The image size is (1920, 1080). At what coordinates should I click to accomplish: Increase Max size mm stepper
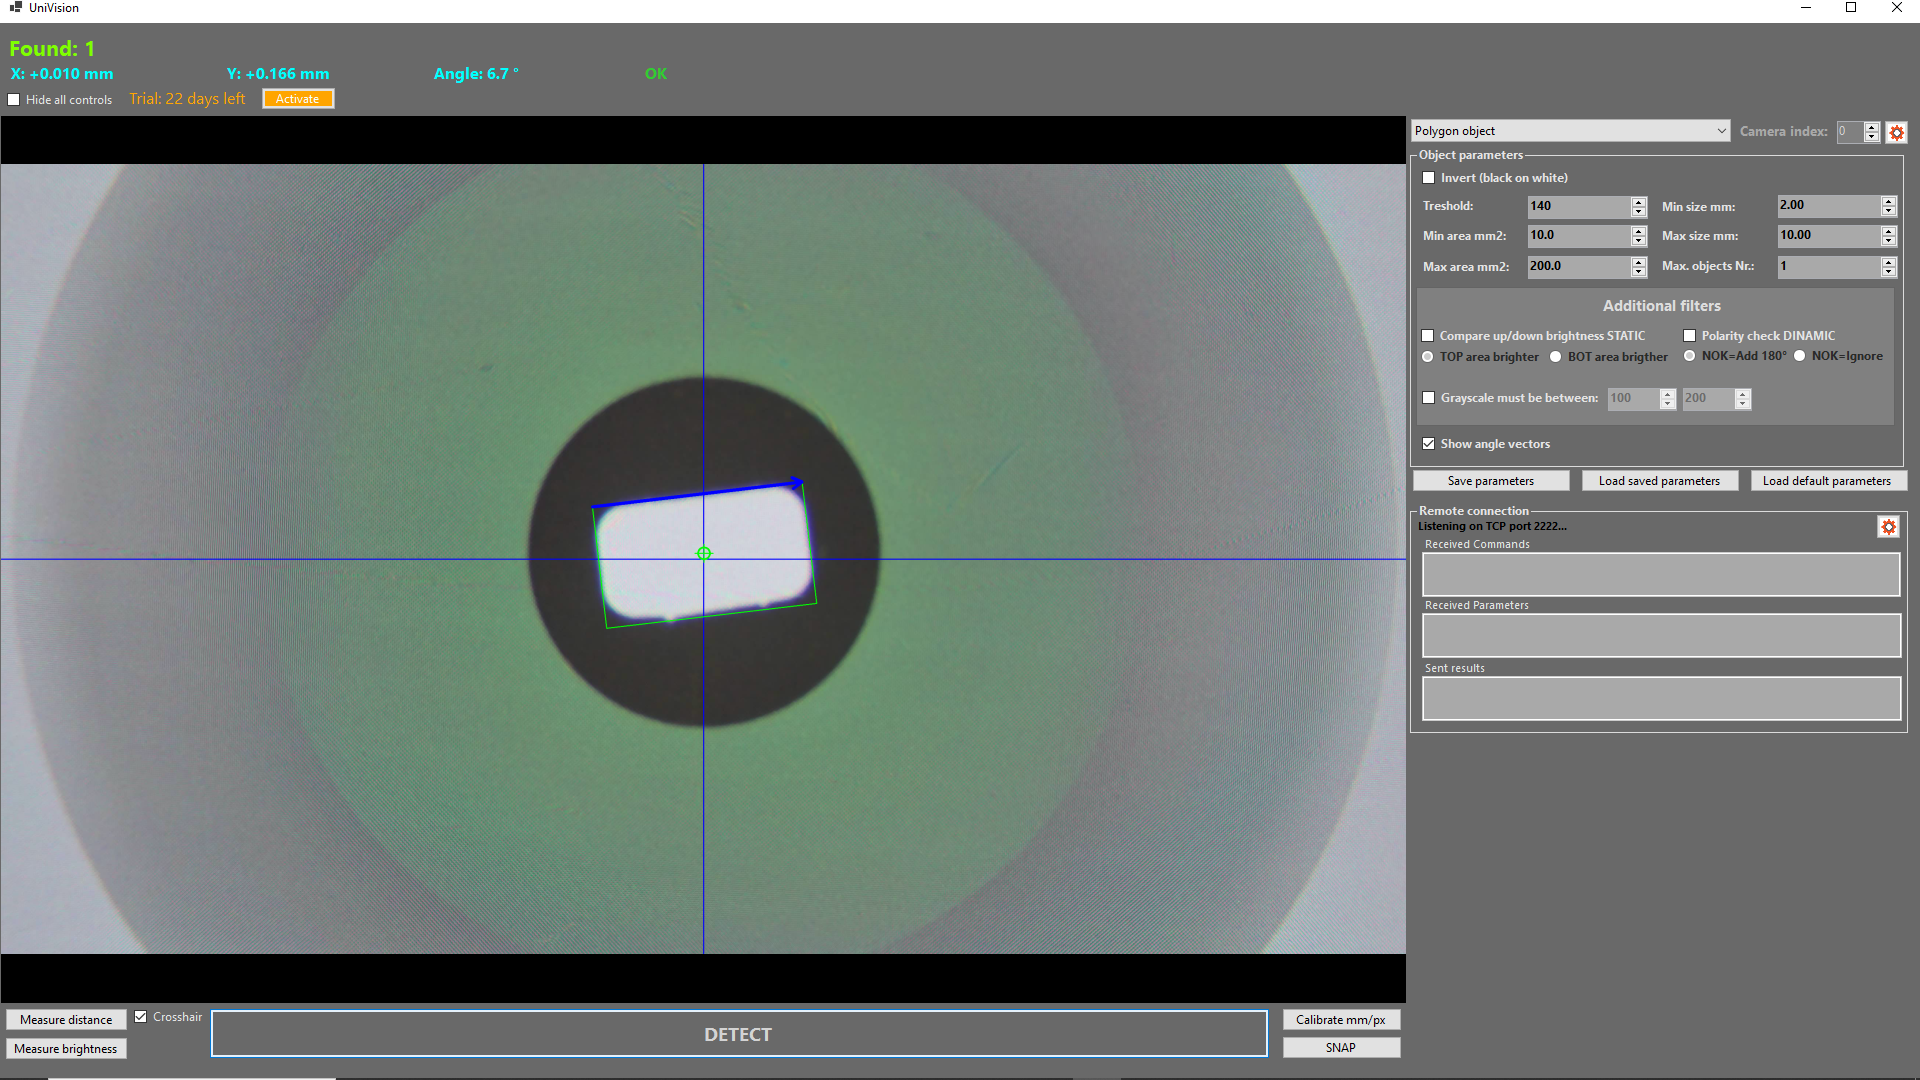coord(1888,231)
